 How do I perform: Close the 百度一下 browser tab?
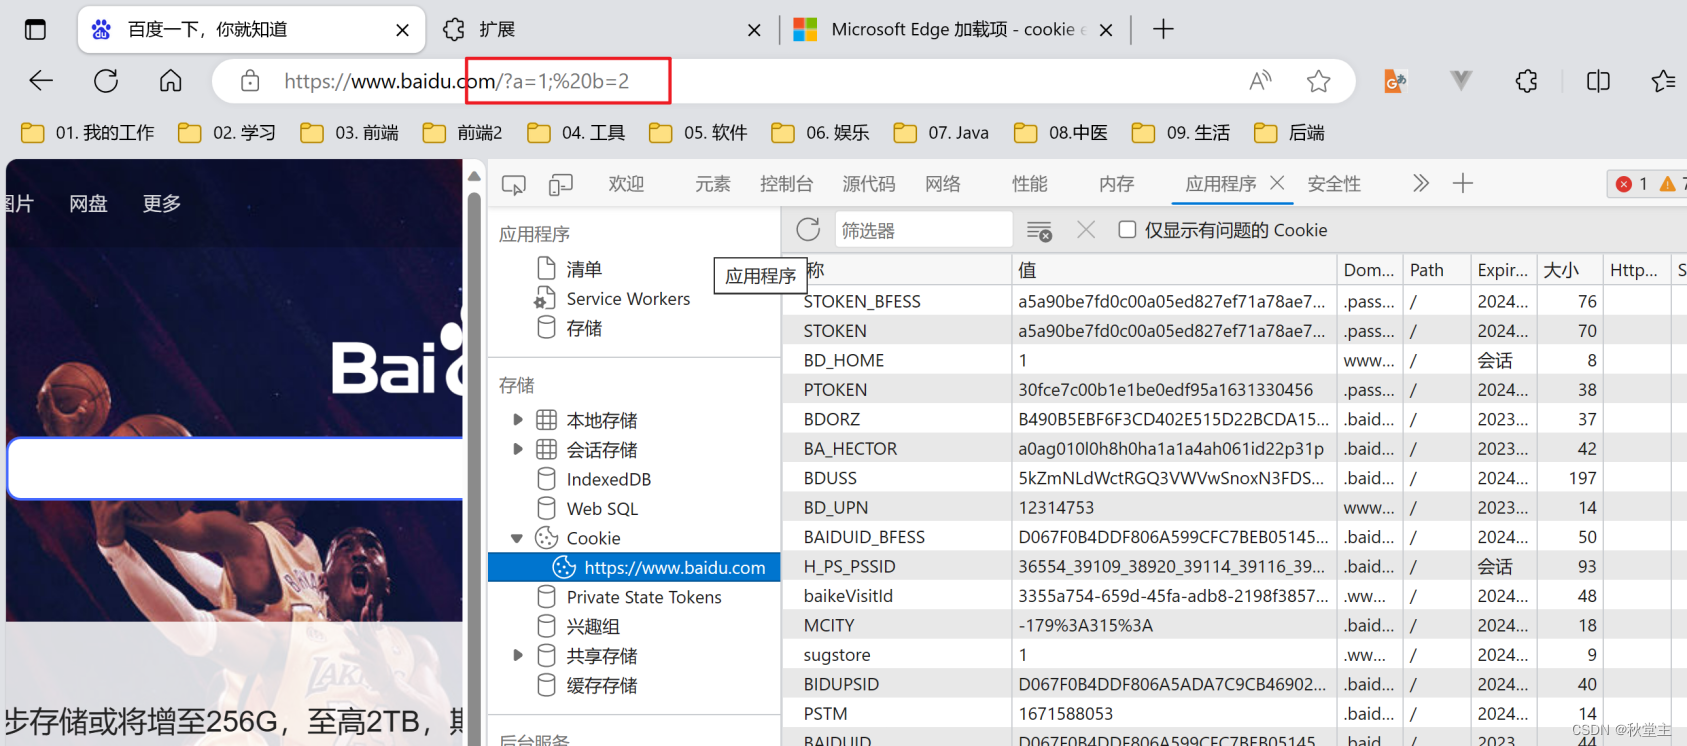(402, 30)
